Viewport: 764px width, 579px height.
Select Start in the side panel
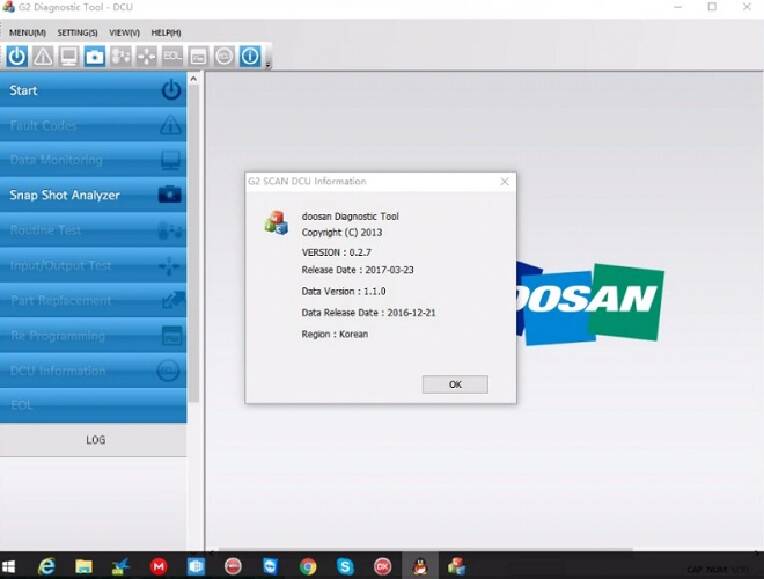tap(93, 90)
